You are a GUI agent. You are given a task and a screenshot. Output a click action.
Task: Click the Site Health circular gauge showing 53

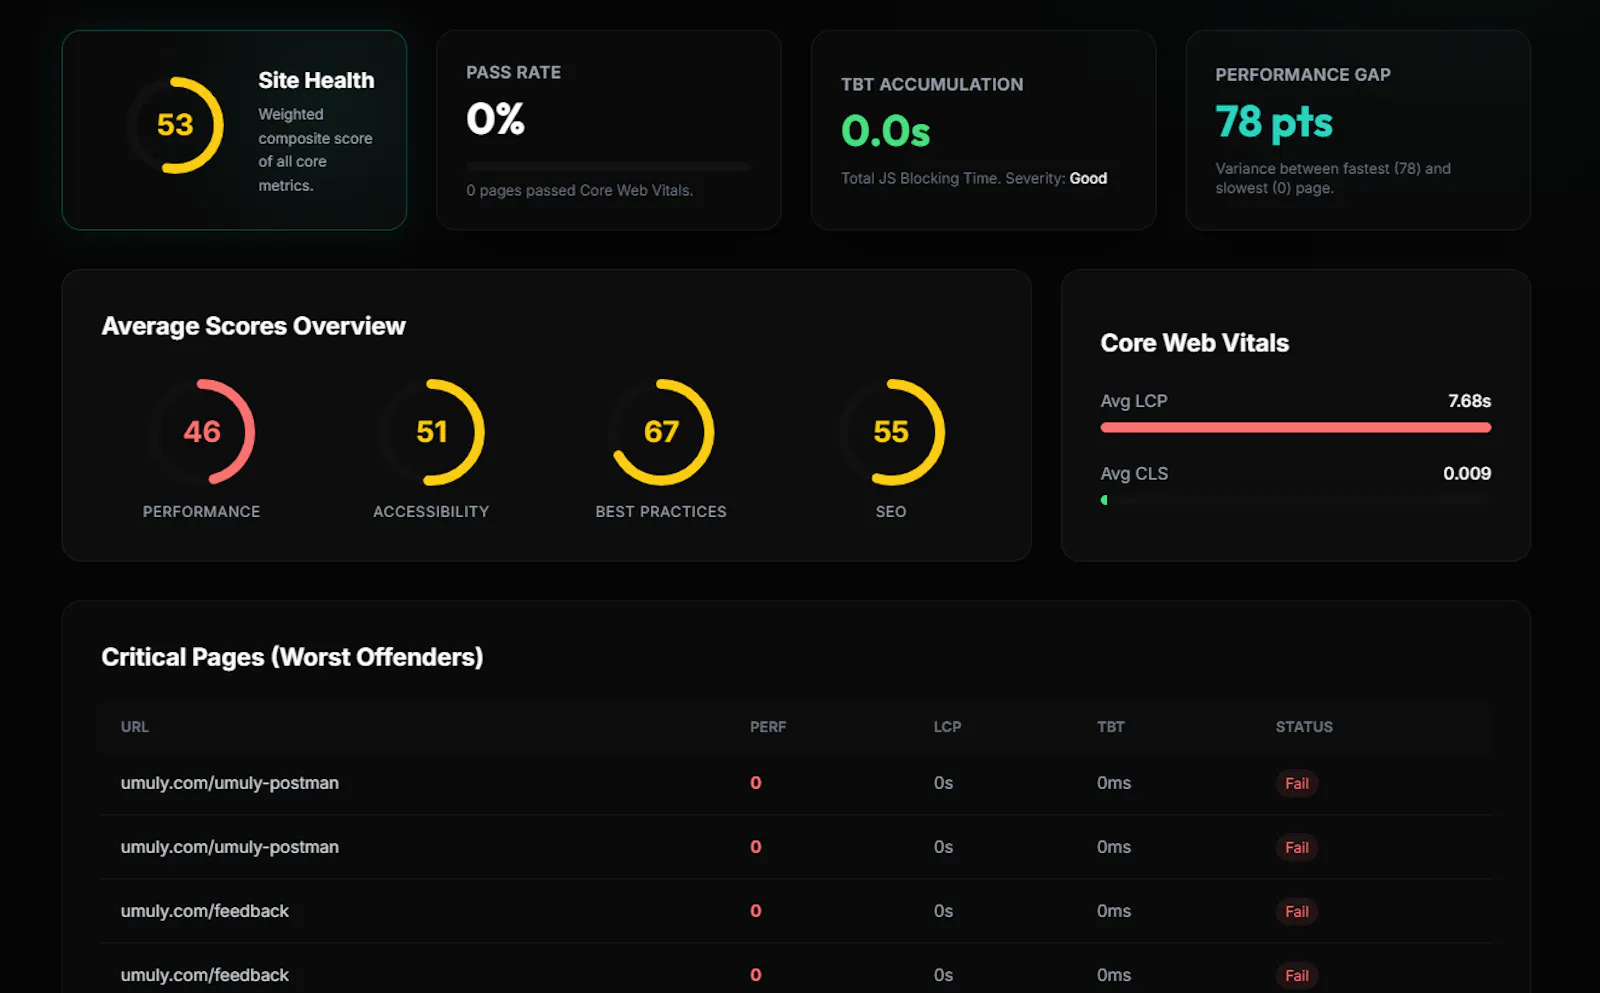point(175,125)
